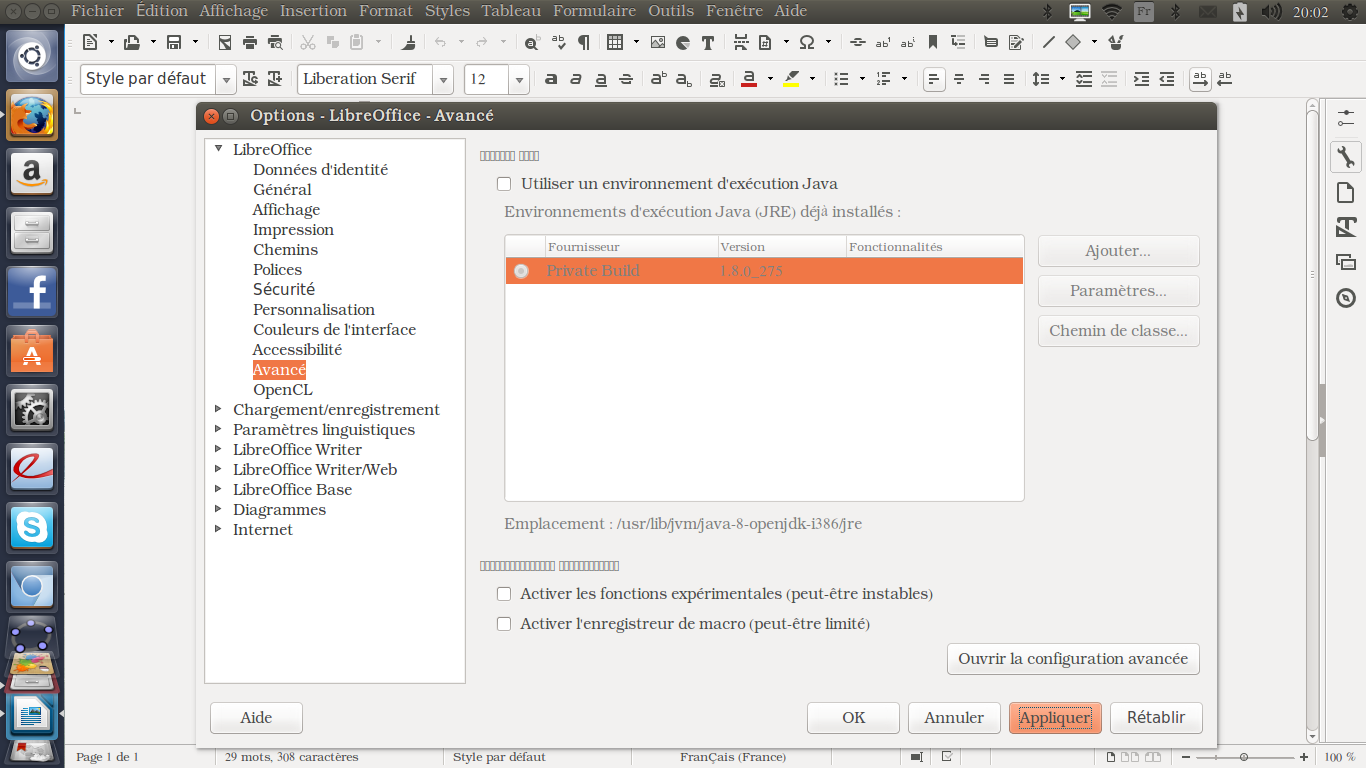Collapse the LibreOffice tree node
The height and width of the screenshot is (768, 1366).
[x=219, y=149]
